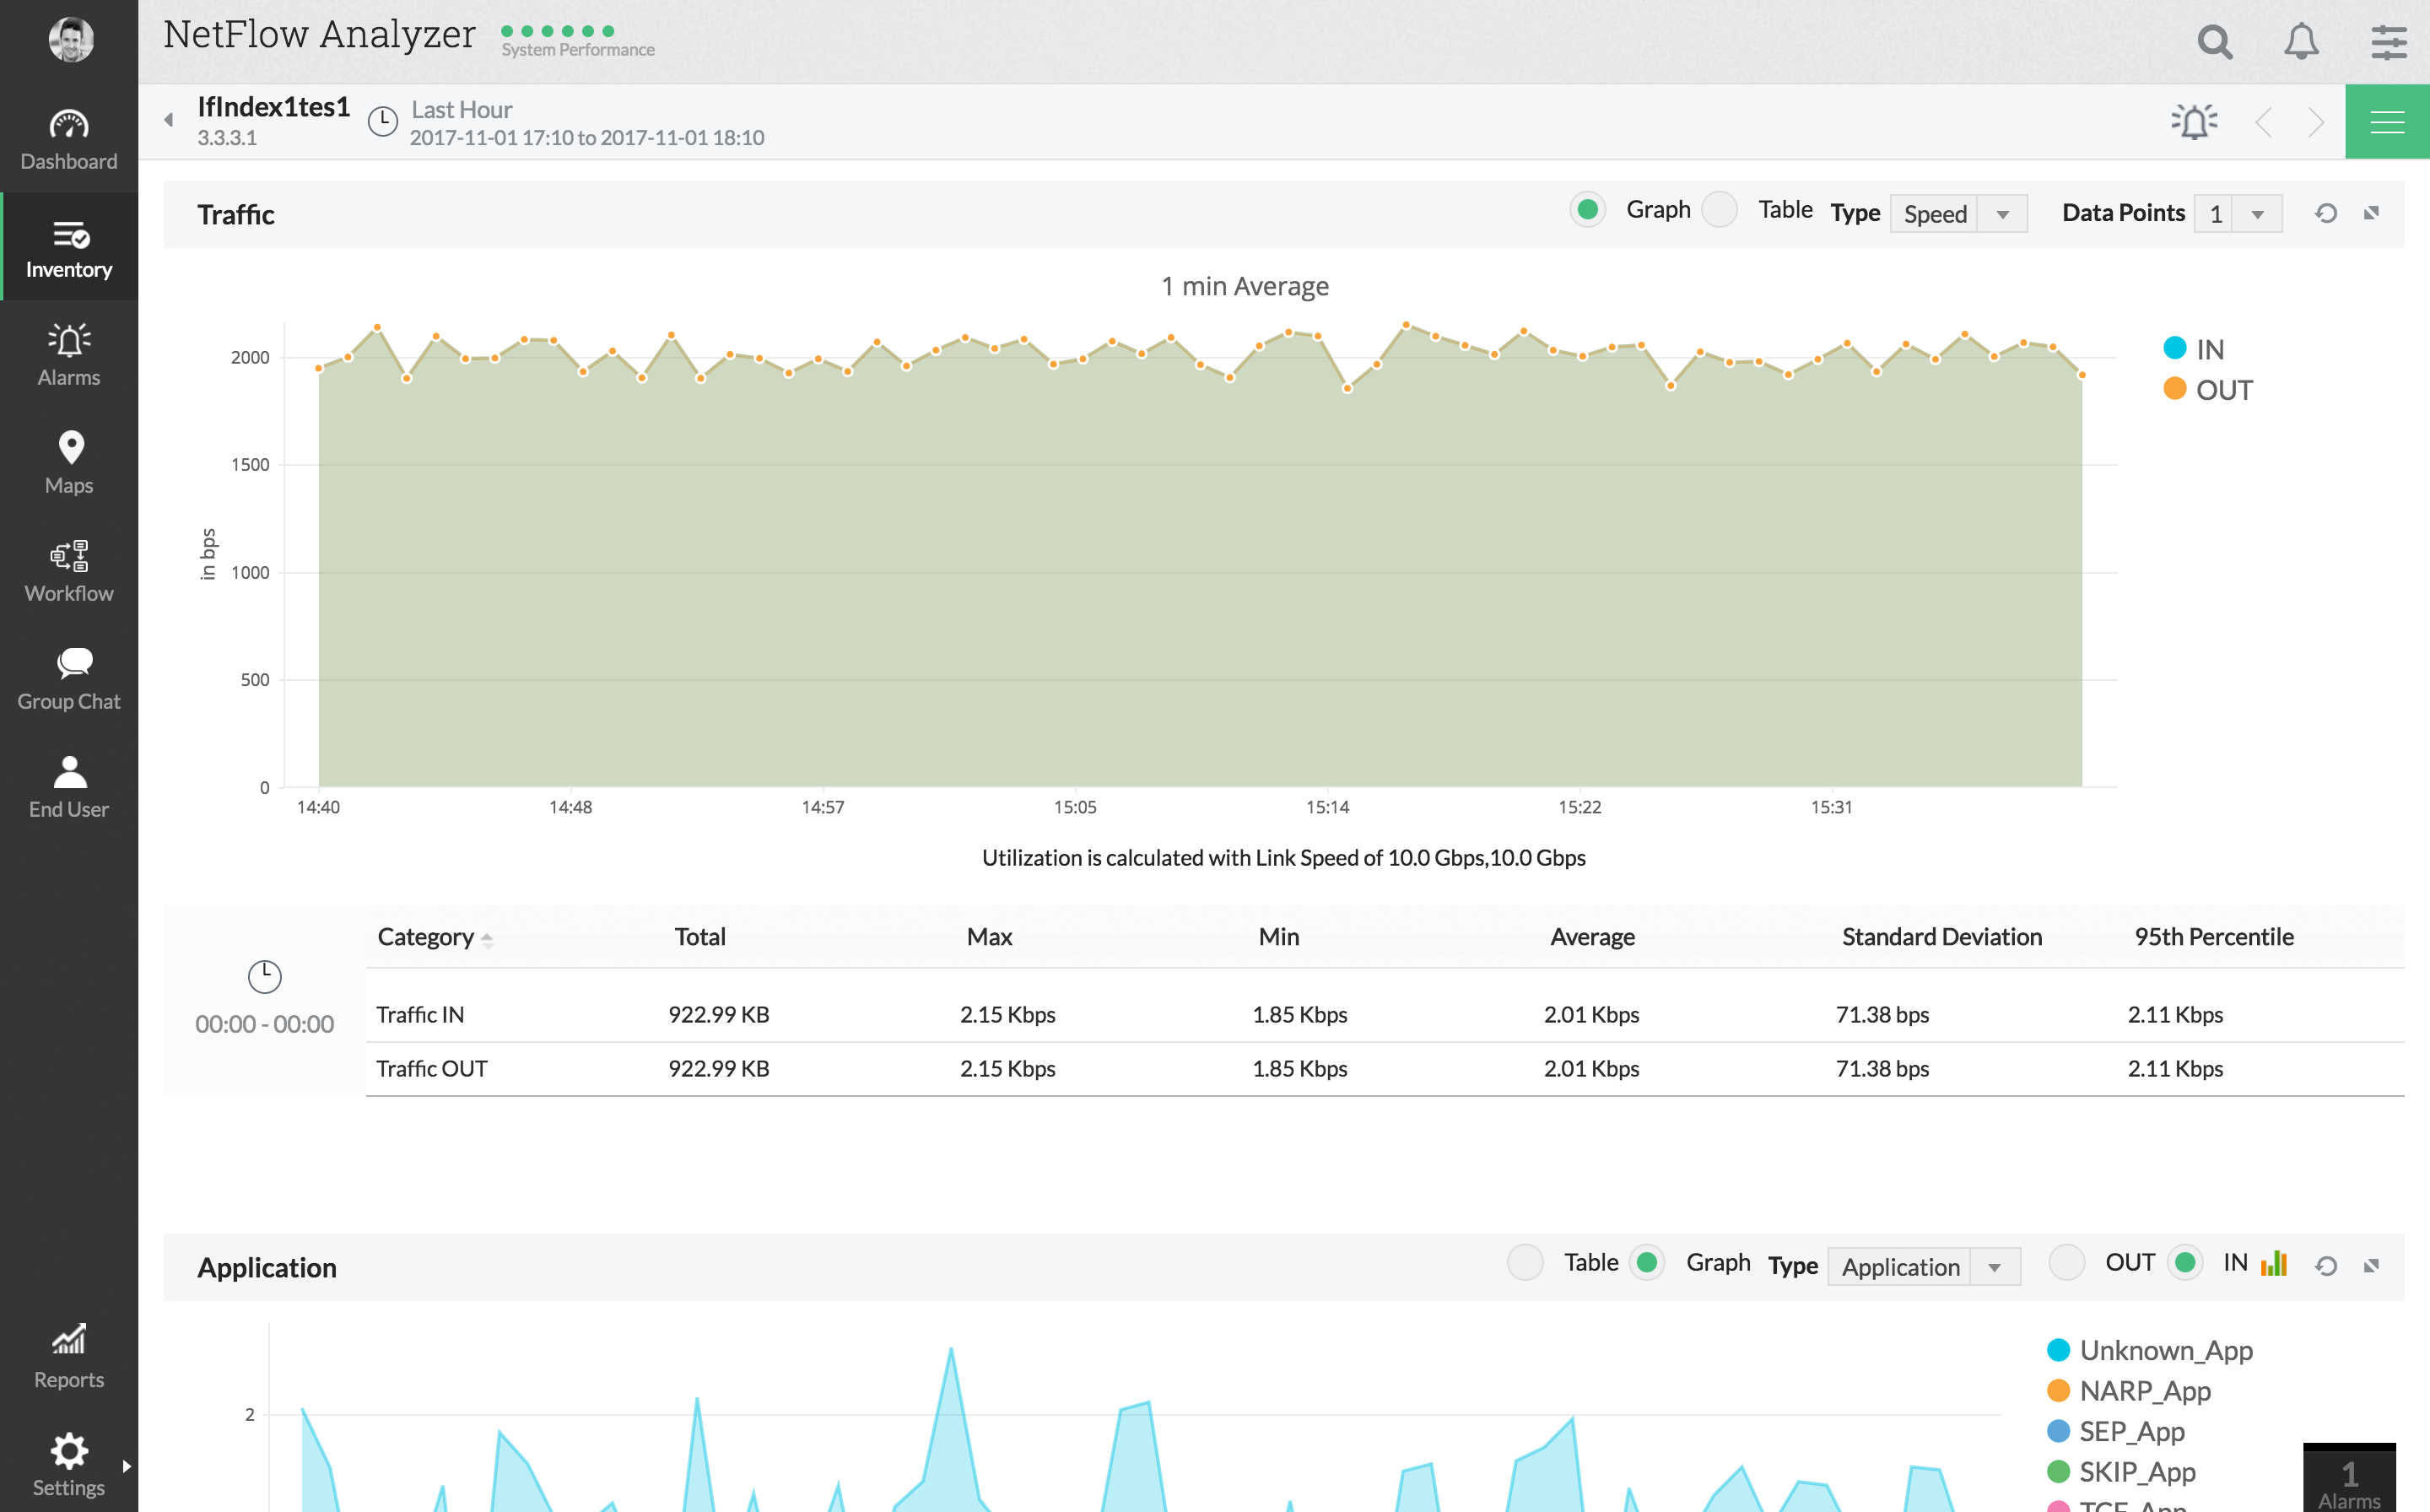
Task: Click the End User menu item
Action: (x=70, y=784)
